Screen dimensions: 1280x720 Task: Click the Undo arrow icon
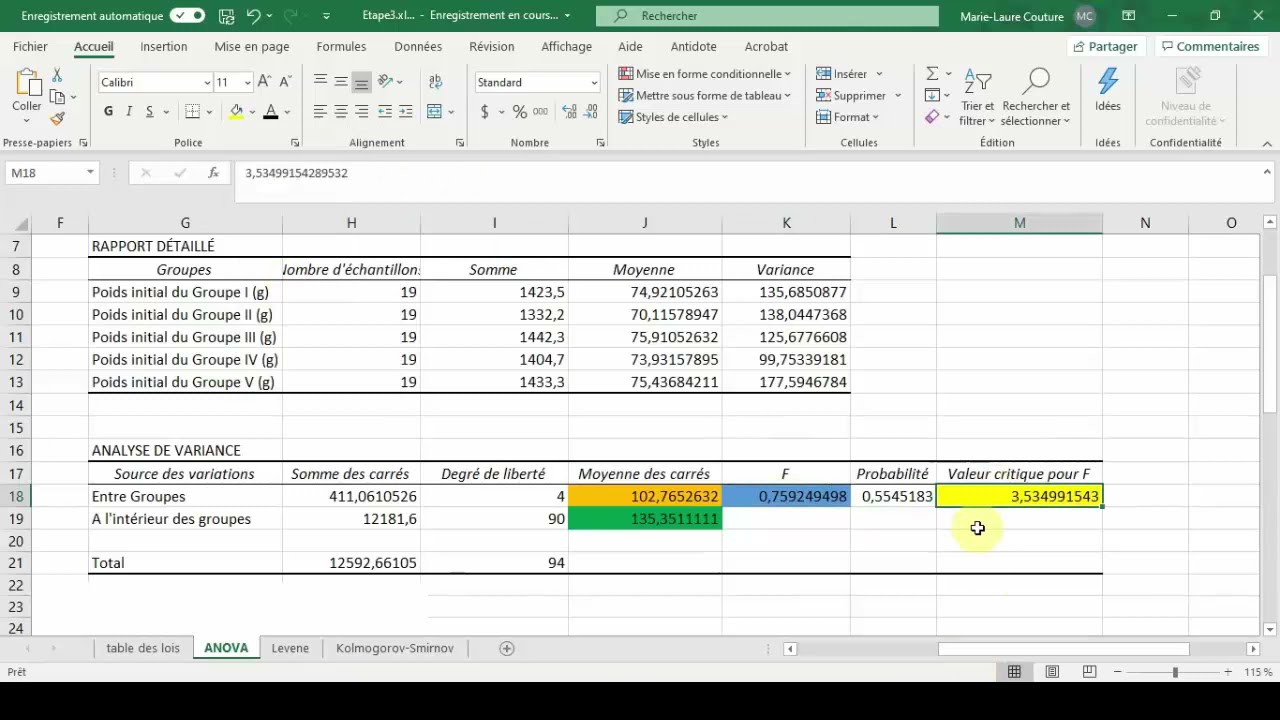click(x=254, y=16)
